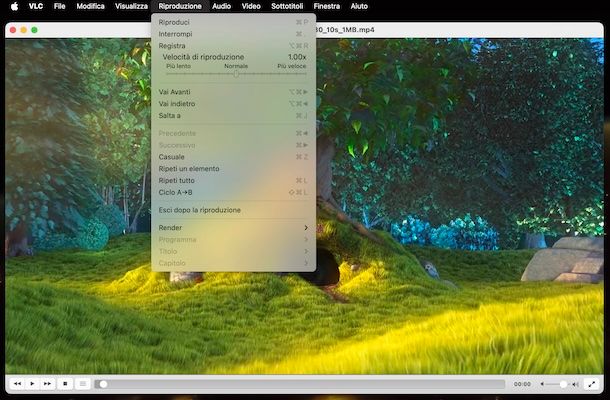Choose Registra from the menu
This screenshot has width=610, height=400.
[x=233, y=46]
